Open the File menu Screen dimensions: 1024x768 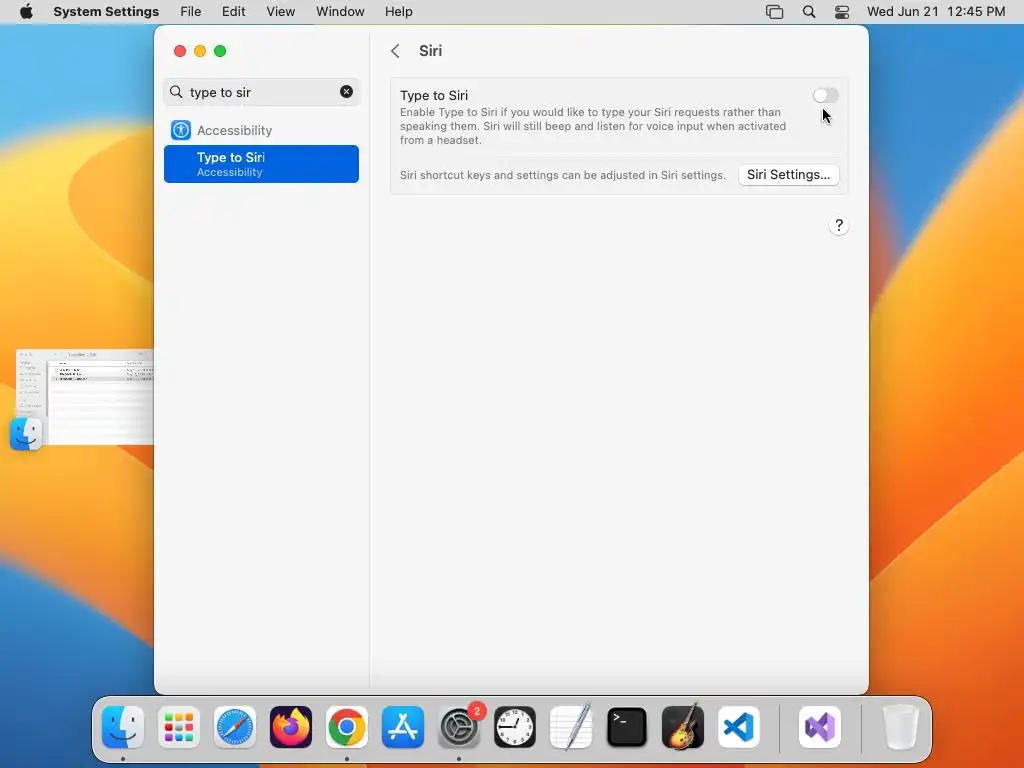click(x=191, y=12)
